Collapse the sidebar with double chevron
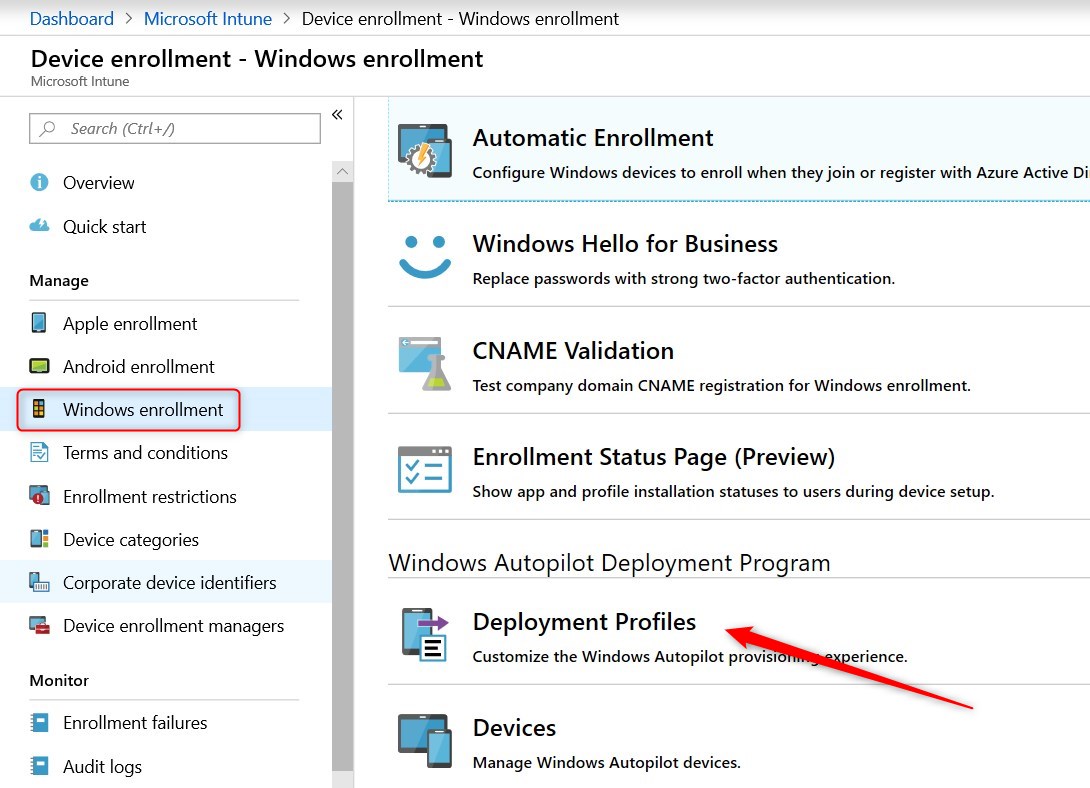 (337, 115)
